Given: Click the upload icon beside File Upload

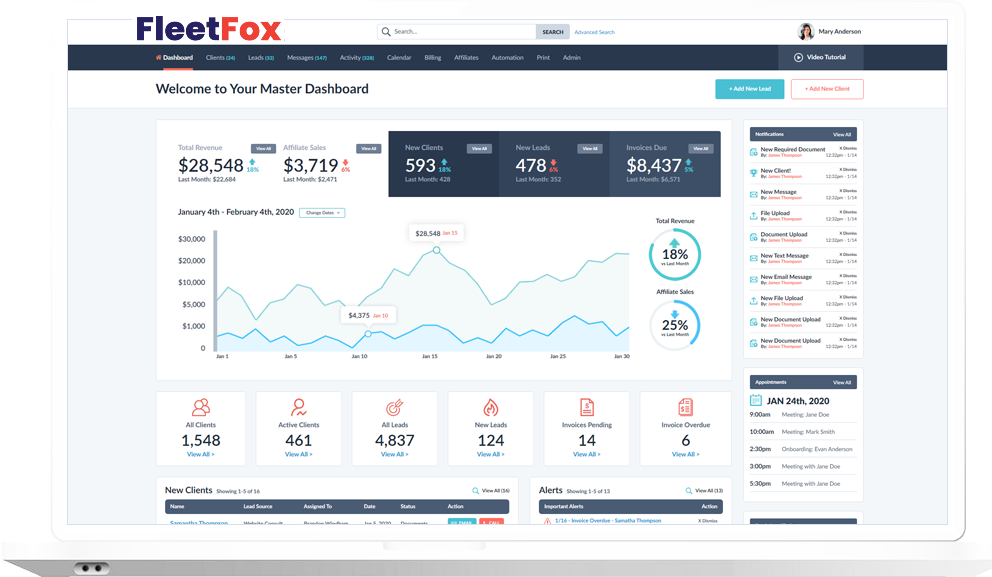Looking at the screenshot, I should pyautogui.click(x=753, y=216).
